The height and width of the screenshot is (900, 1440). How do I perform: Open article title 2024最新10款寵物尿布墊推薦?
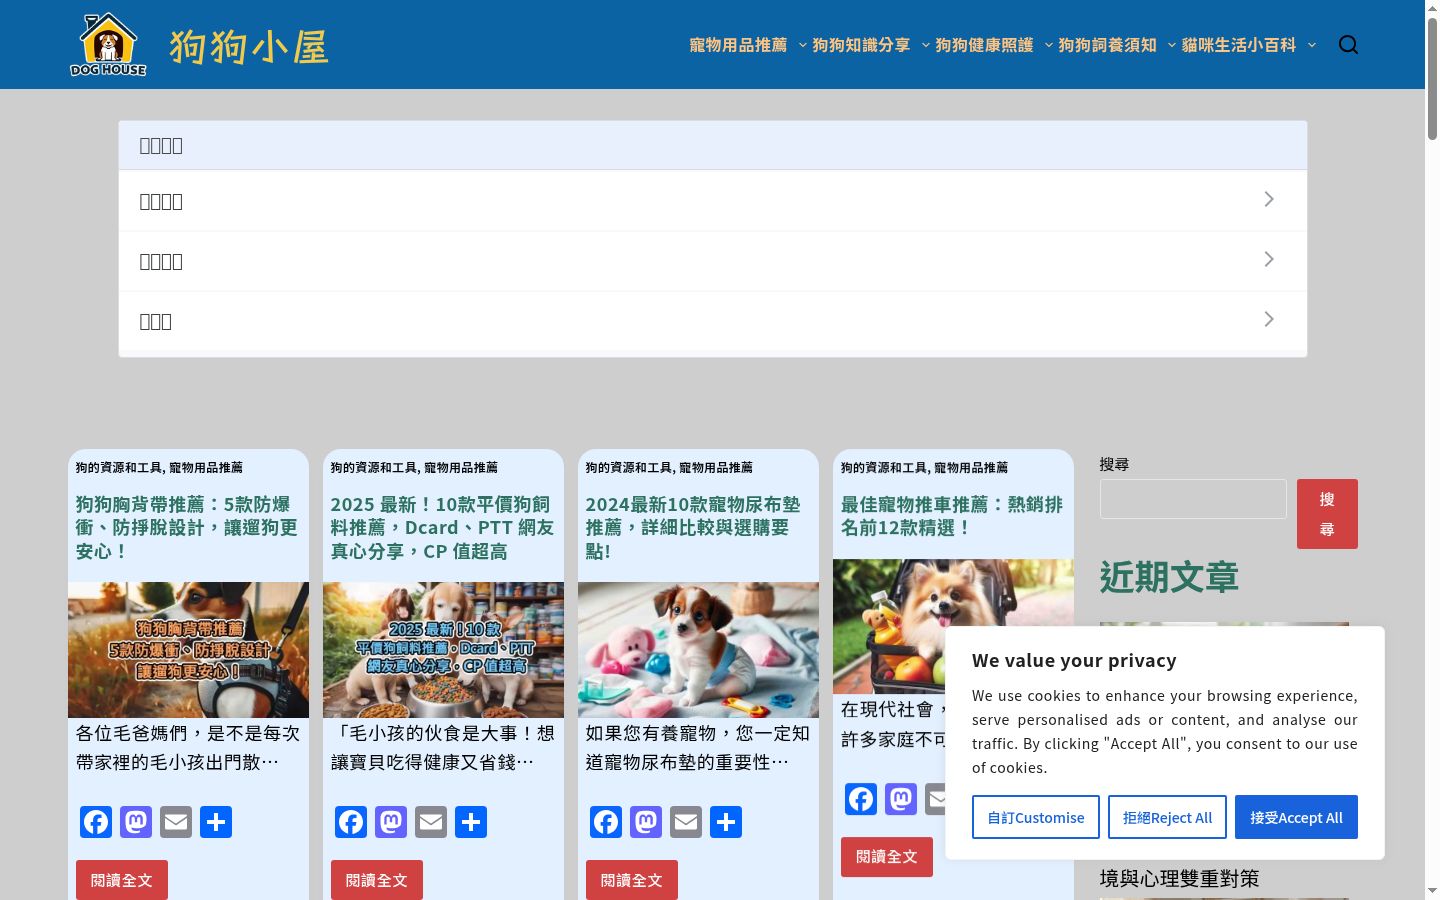[693, 528]
